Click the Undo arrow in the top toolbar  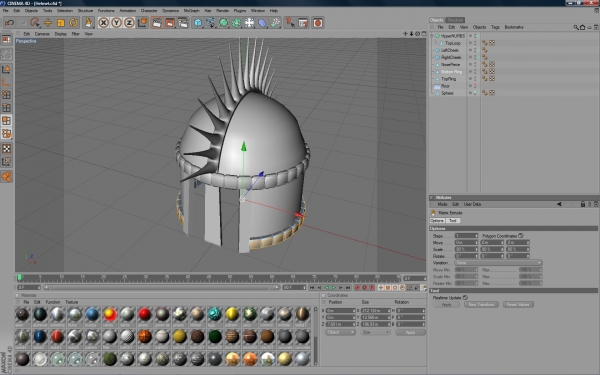point(10,23)
